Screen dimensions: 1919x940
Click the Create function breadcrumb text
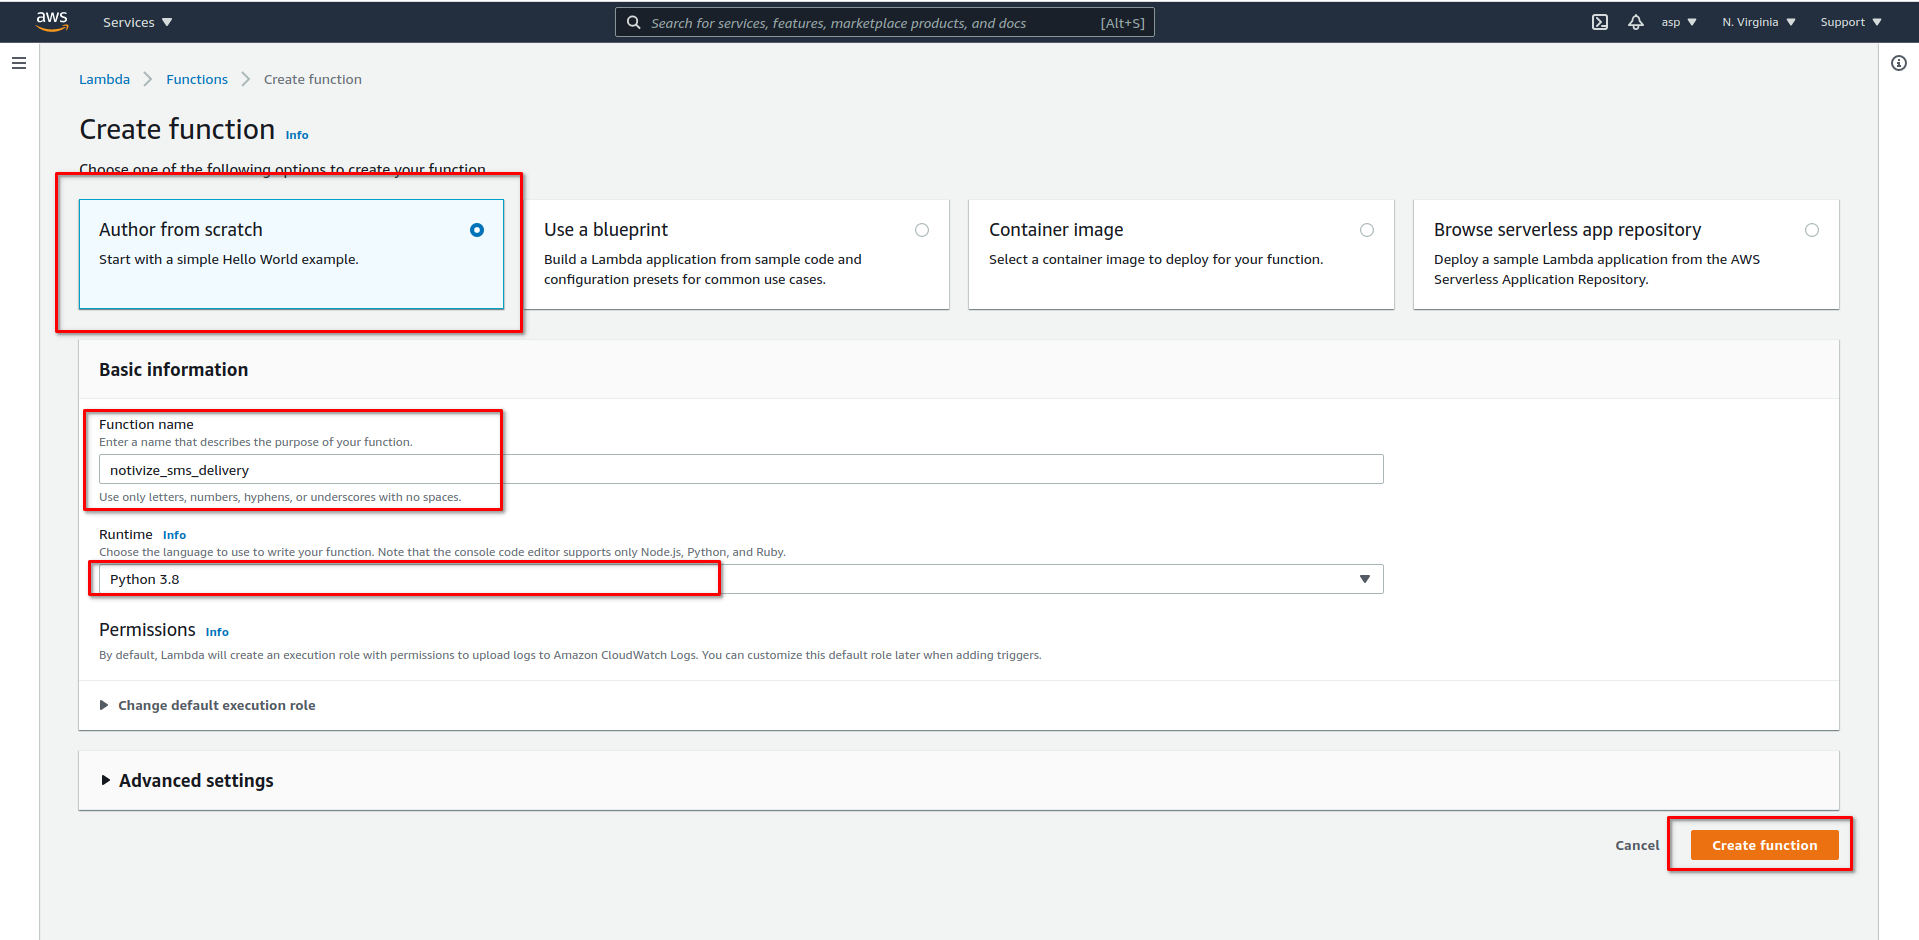click(x=313, y=79)
